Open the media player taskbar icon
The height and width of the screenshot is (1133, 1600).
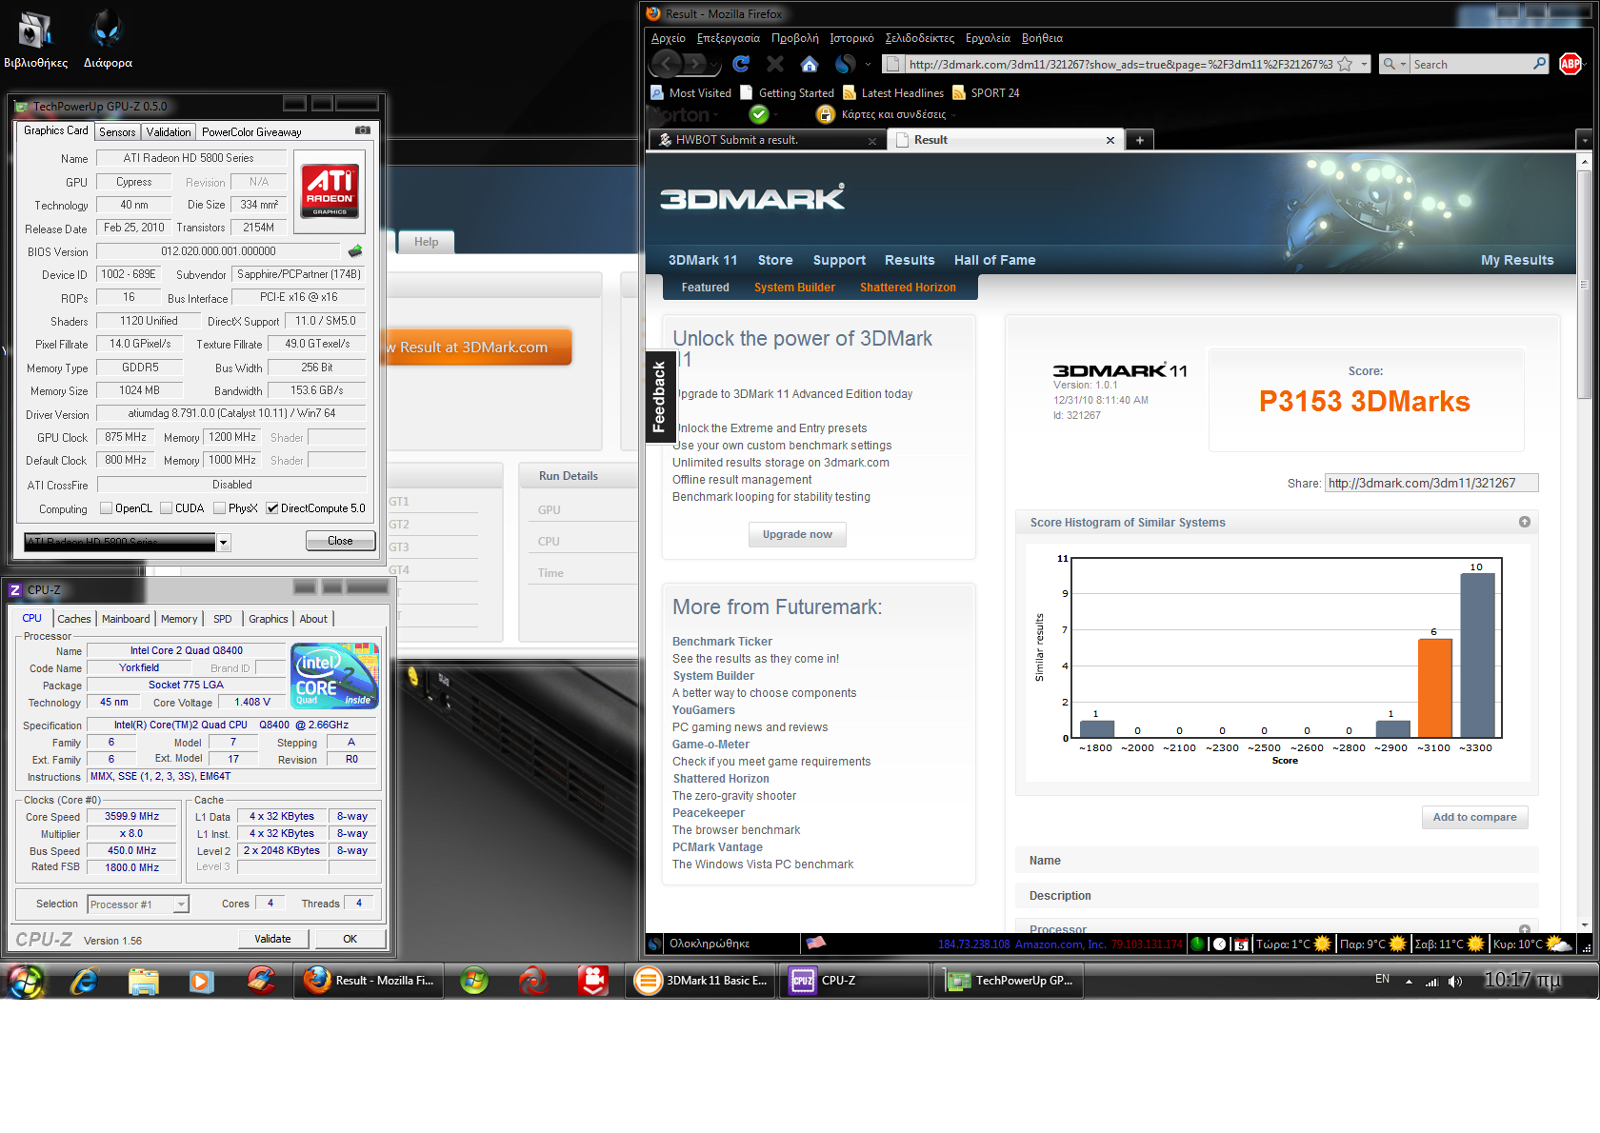click(201, 981)
